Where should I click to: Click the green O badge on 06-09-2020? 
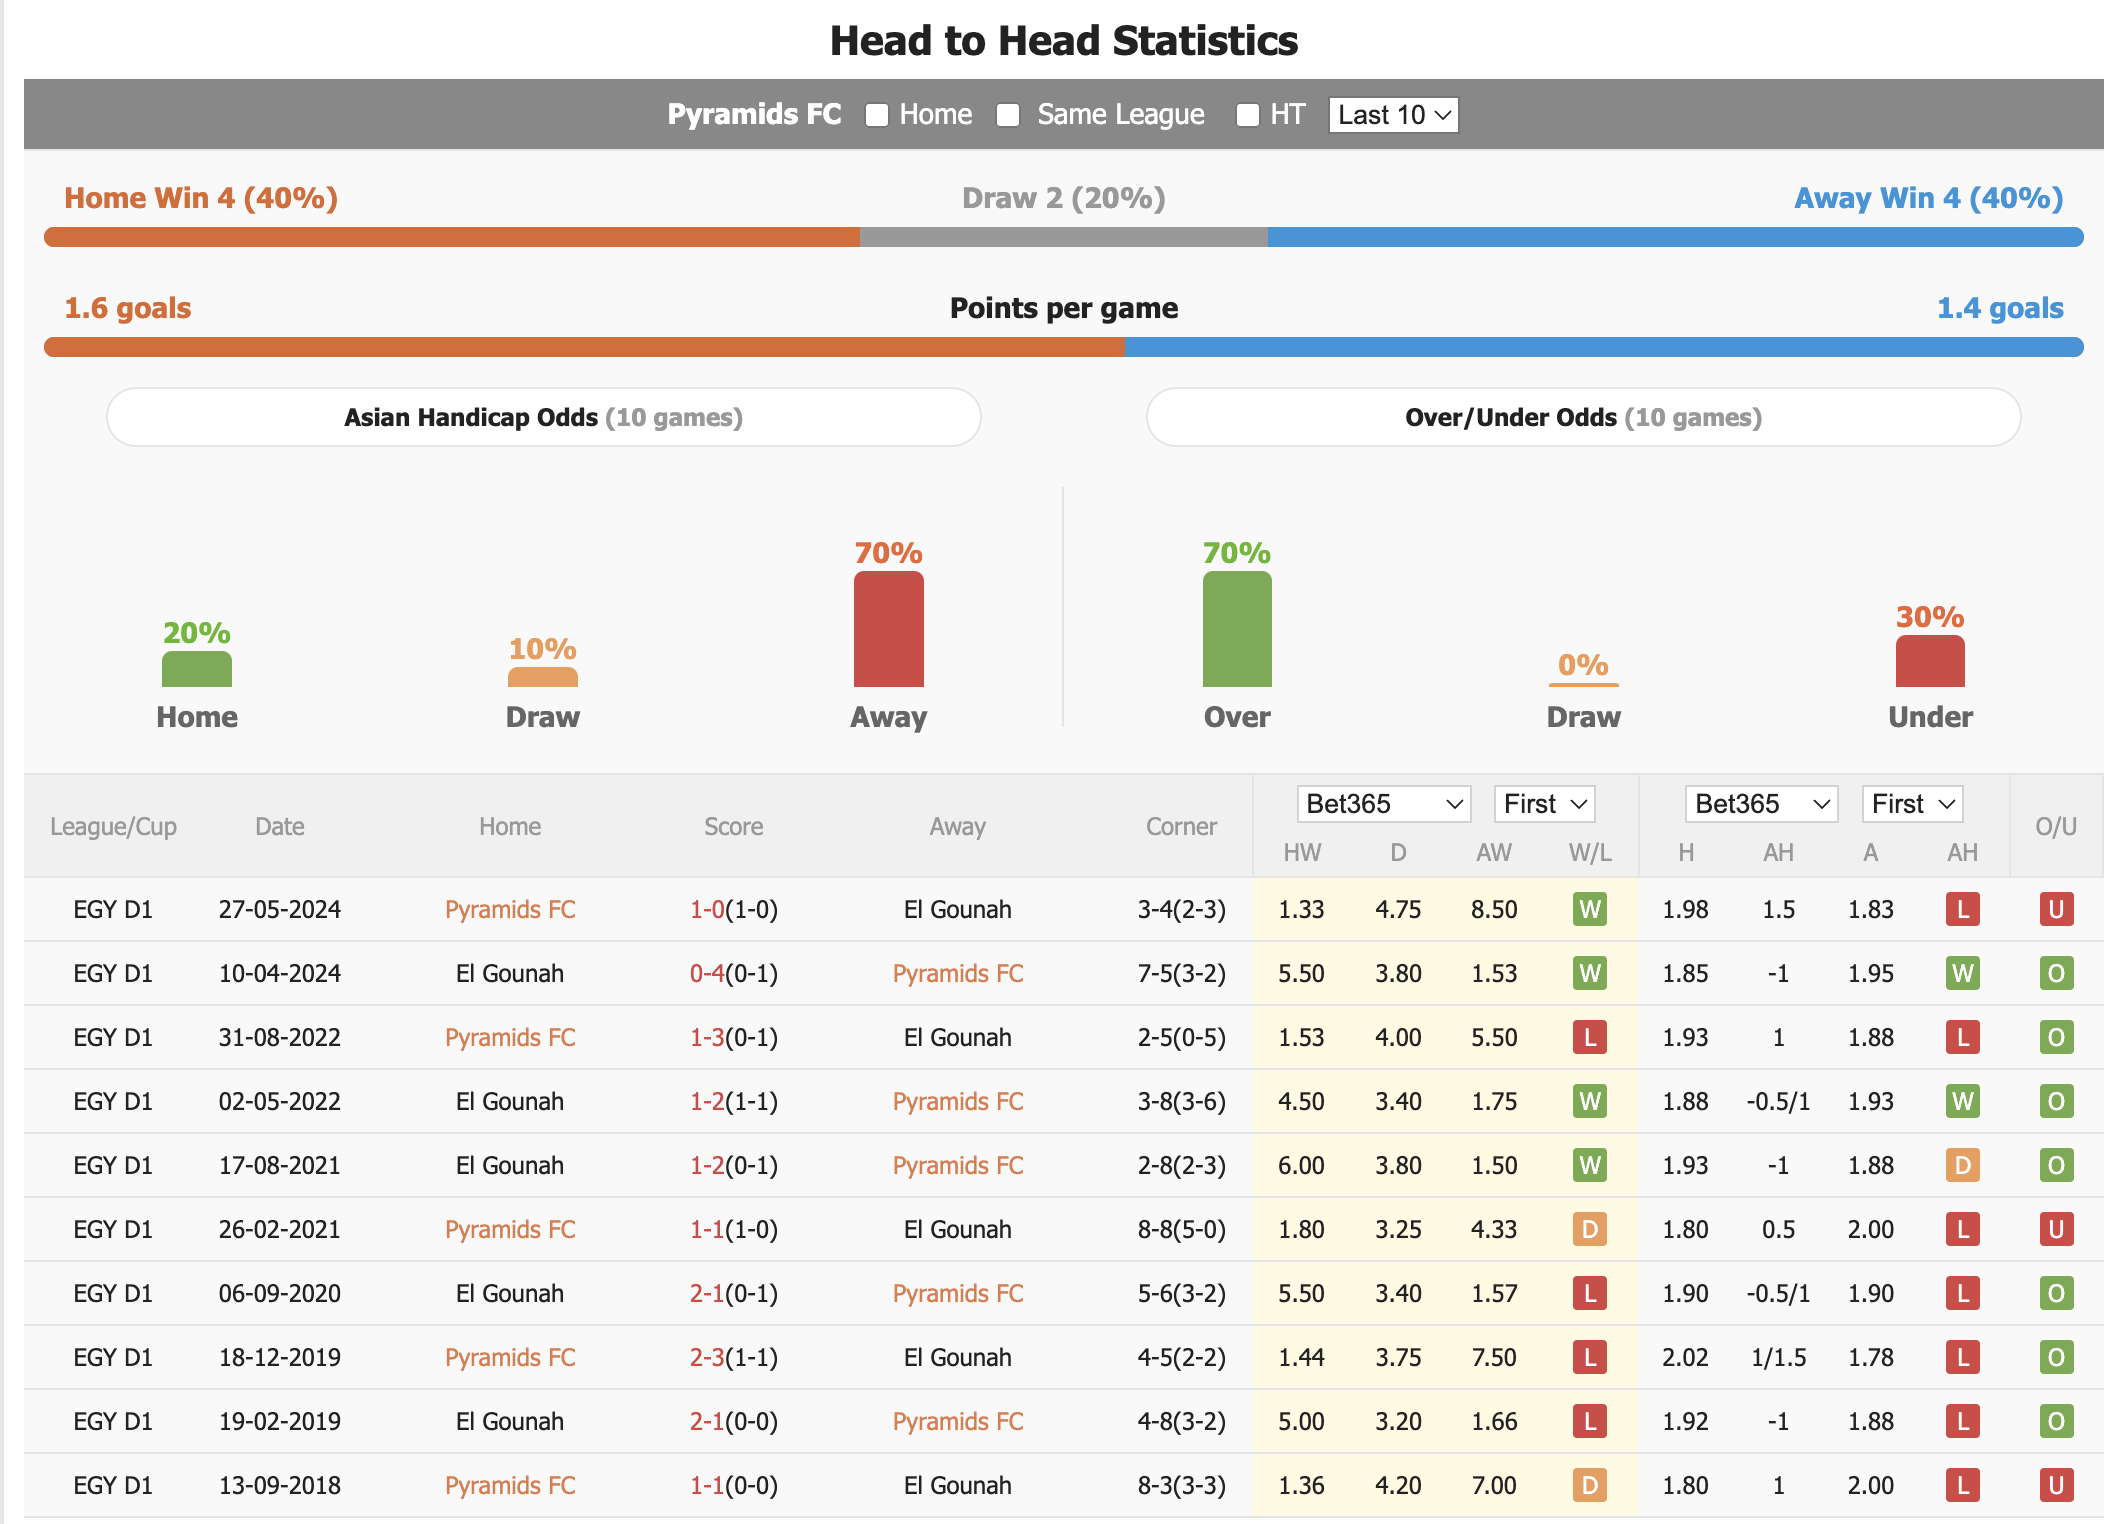[x=2056, y=1293]
